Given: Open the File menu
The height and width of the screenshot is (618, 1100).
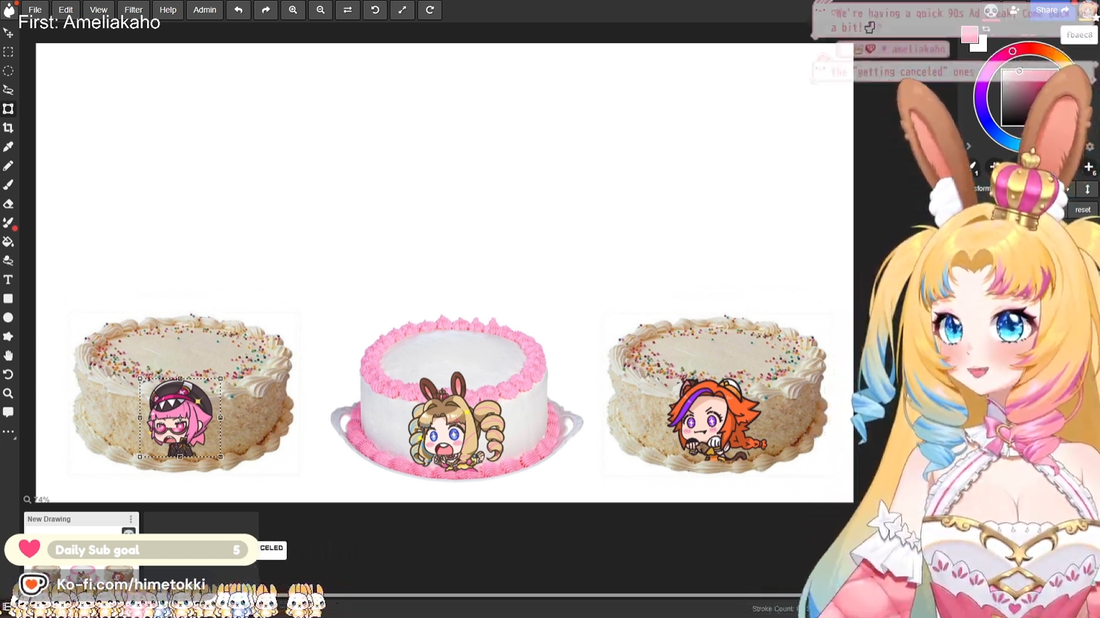Looking at the screenshot, I should (35, 10).
